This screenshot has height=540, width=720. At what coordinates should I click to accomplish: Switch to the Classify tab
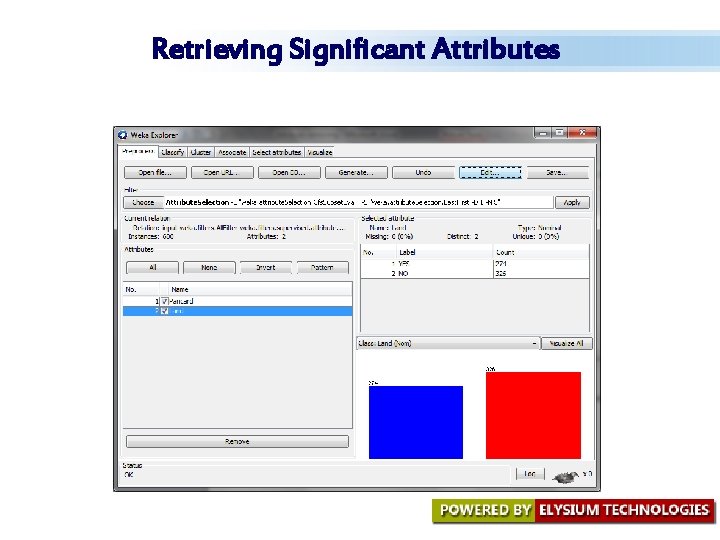[173, 152]
